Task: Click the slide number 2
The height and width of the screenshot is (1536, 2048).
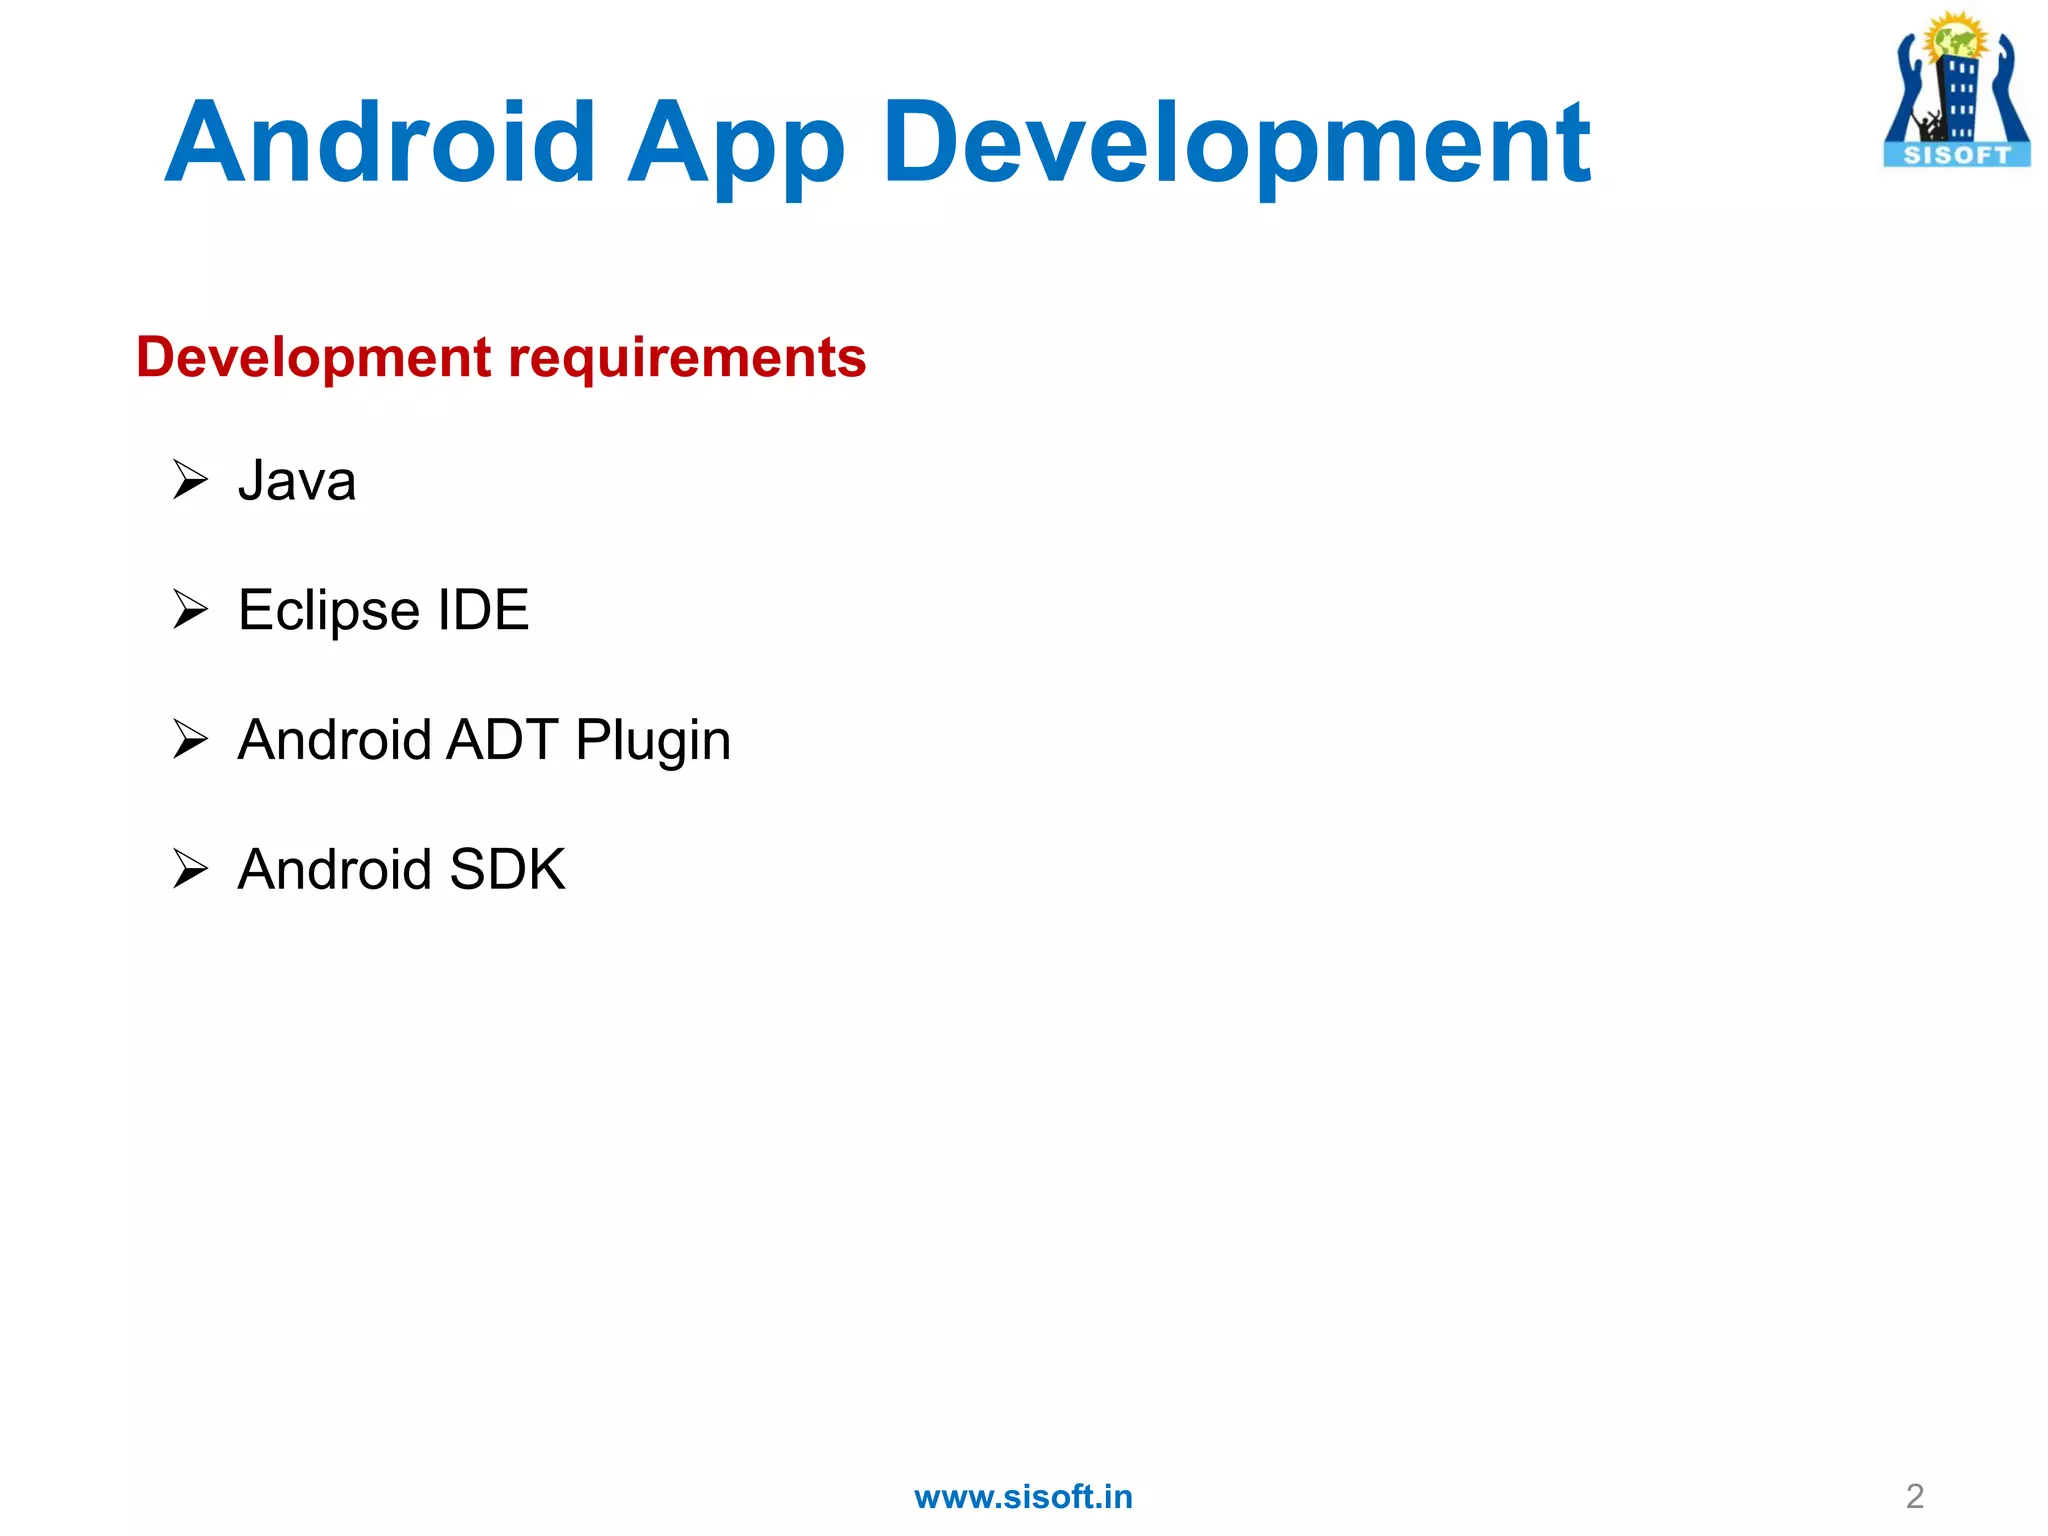Action: (x=1914, y=1496)
